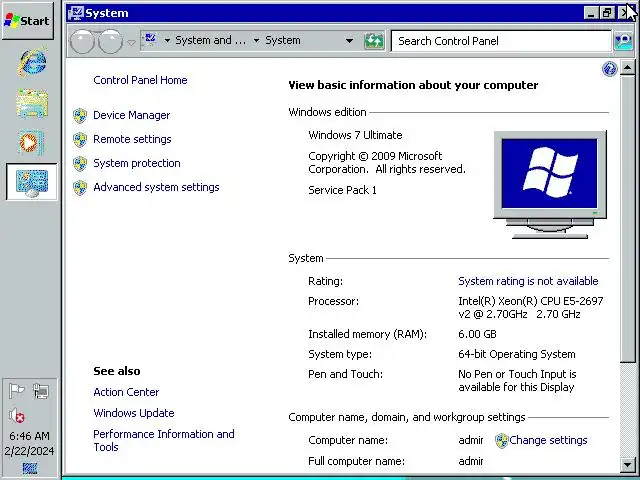Open Windows Explorer from the taskbar
The image size is (640, 480).
click(32, 104)
